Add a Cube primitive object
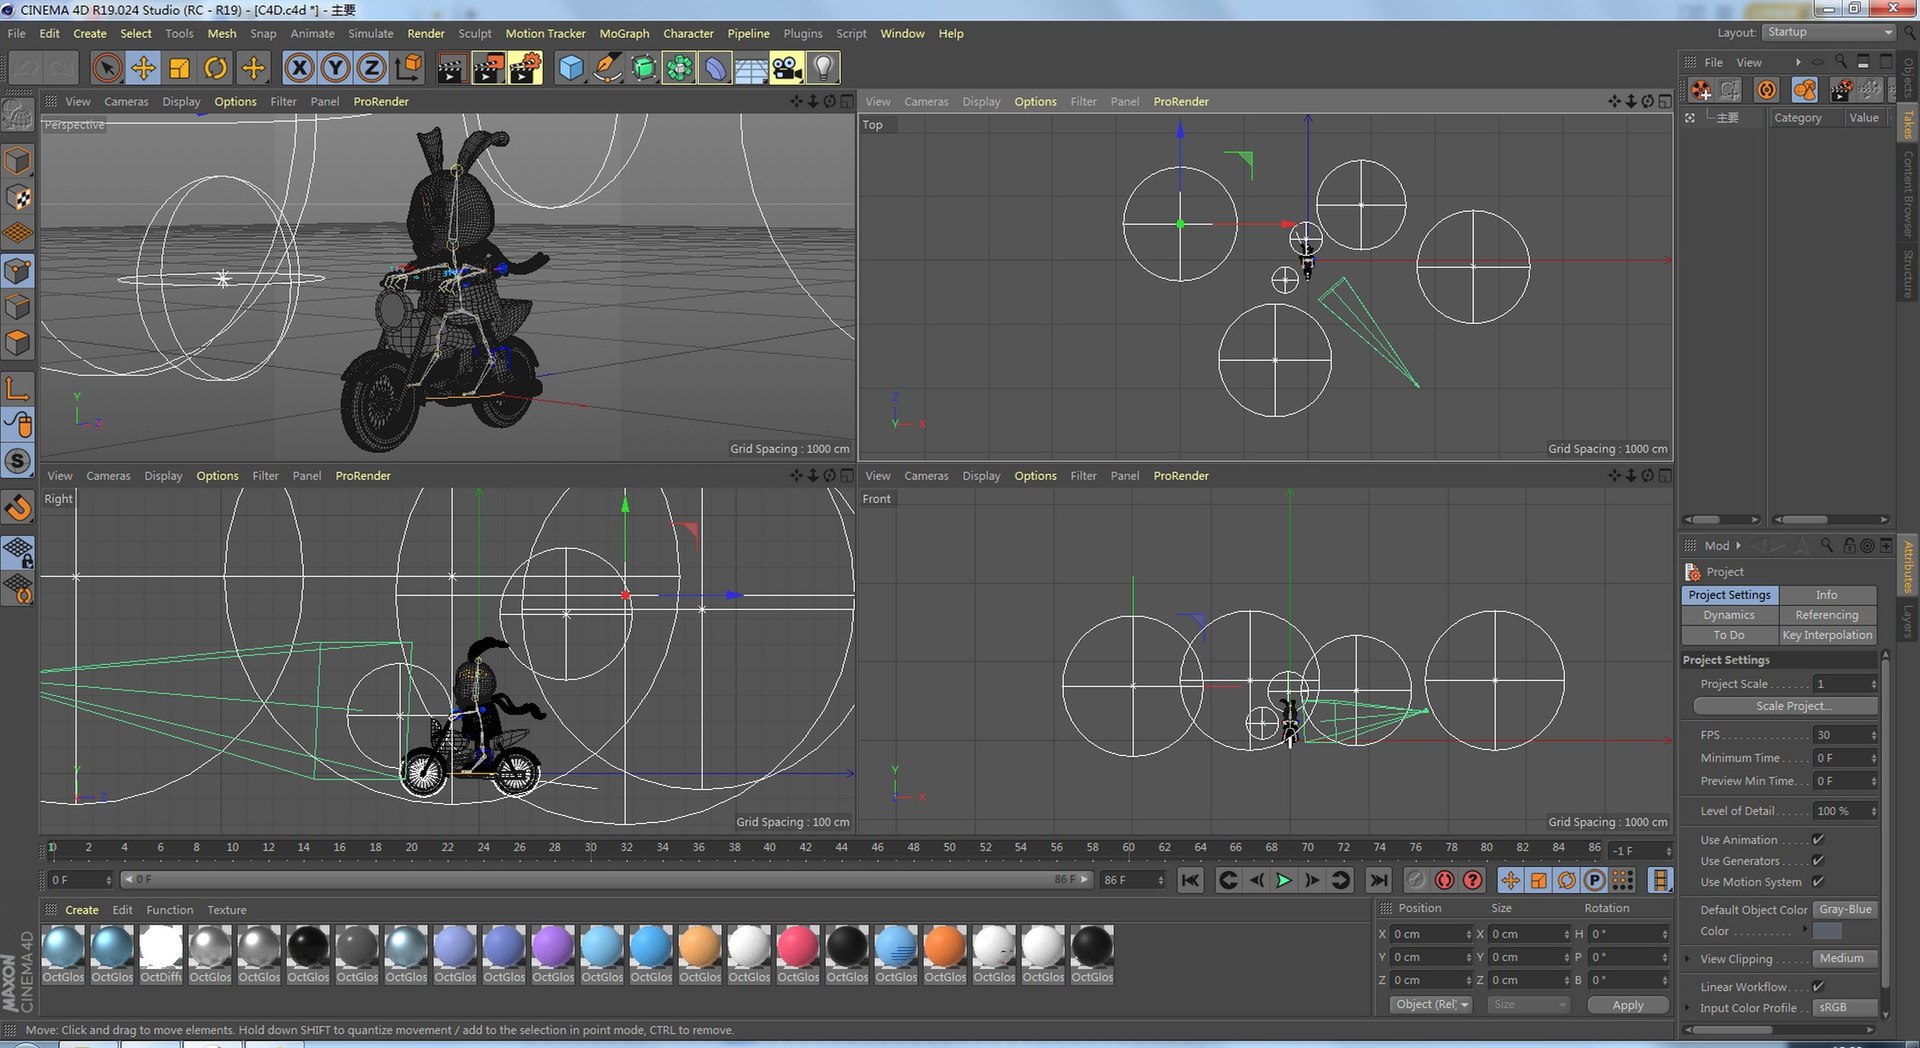The height and width of the screenshot is (1048, 1920). pos(571,68)
